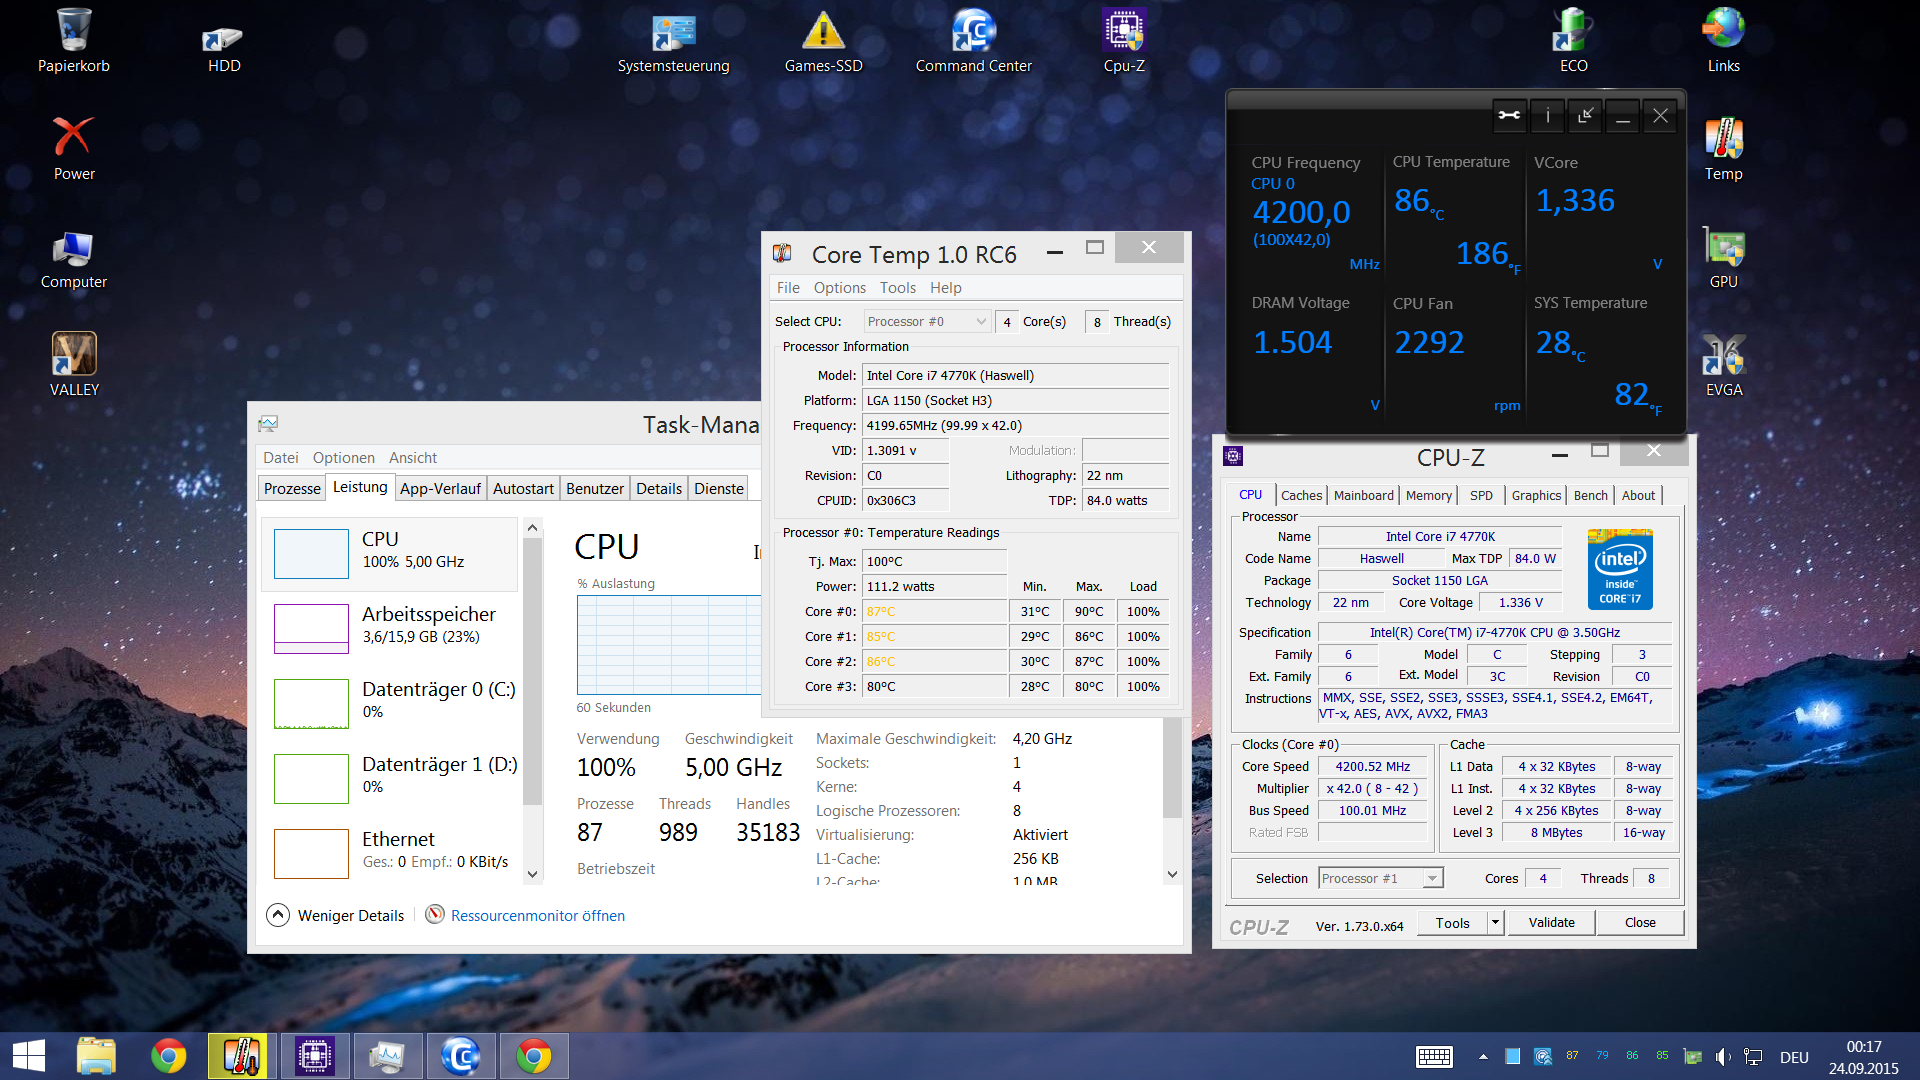Click the Tools dropdown arrow in CPU-Z
Viewport: 1920px width, 1080px height.
coord(1495,922)
